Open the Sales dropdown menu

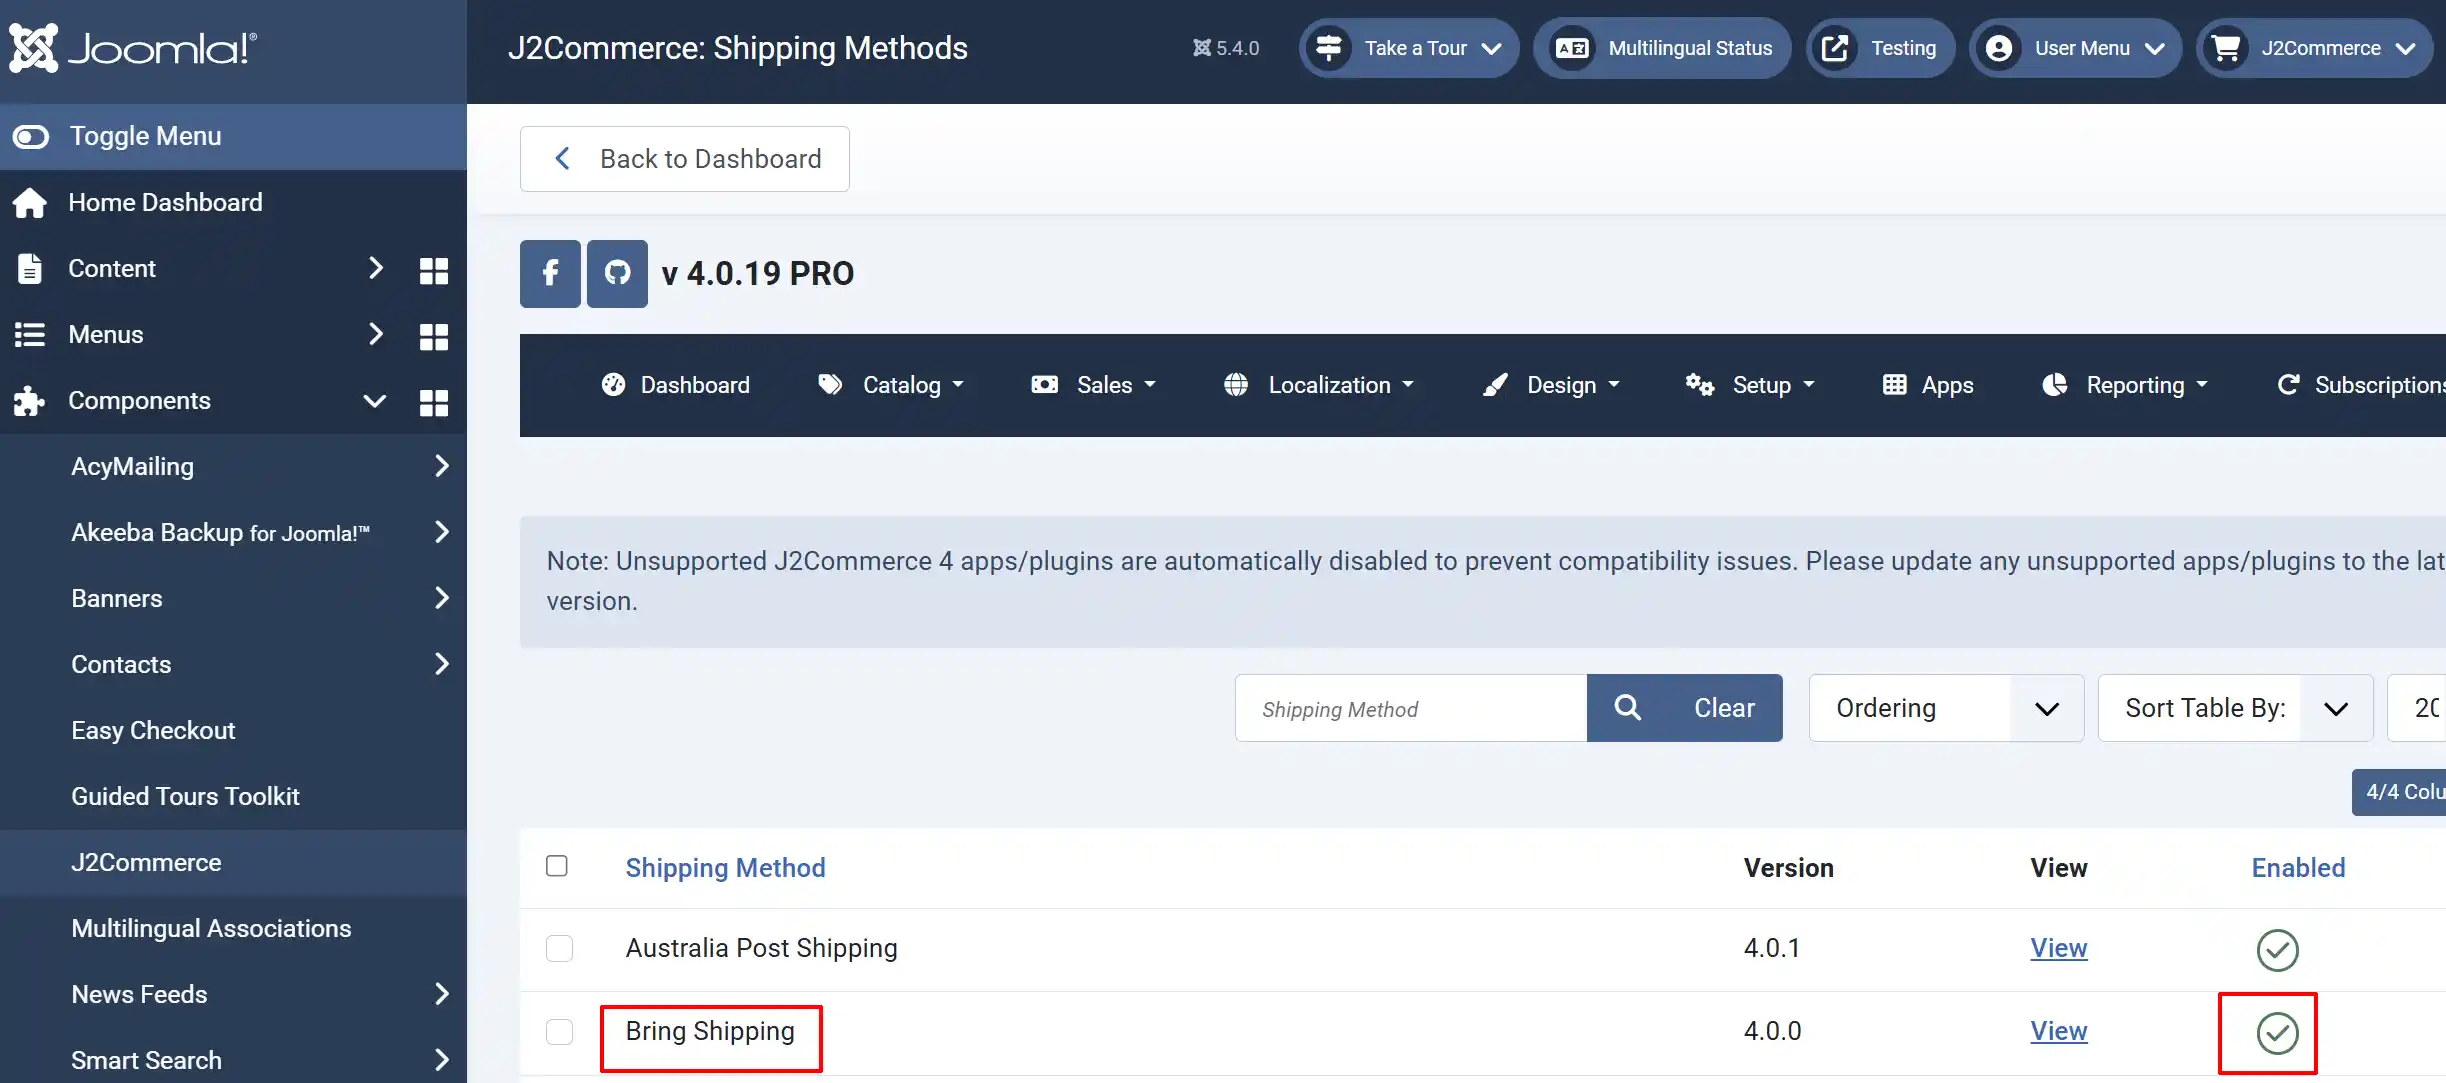point(1093,385)
